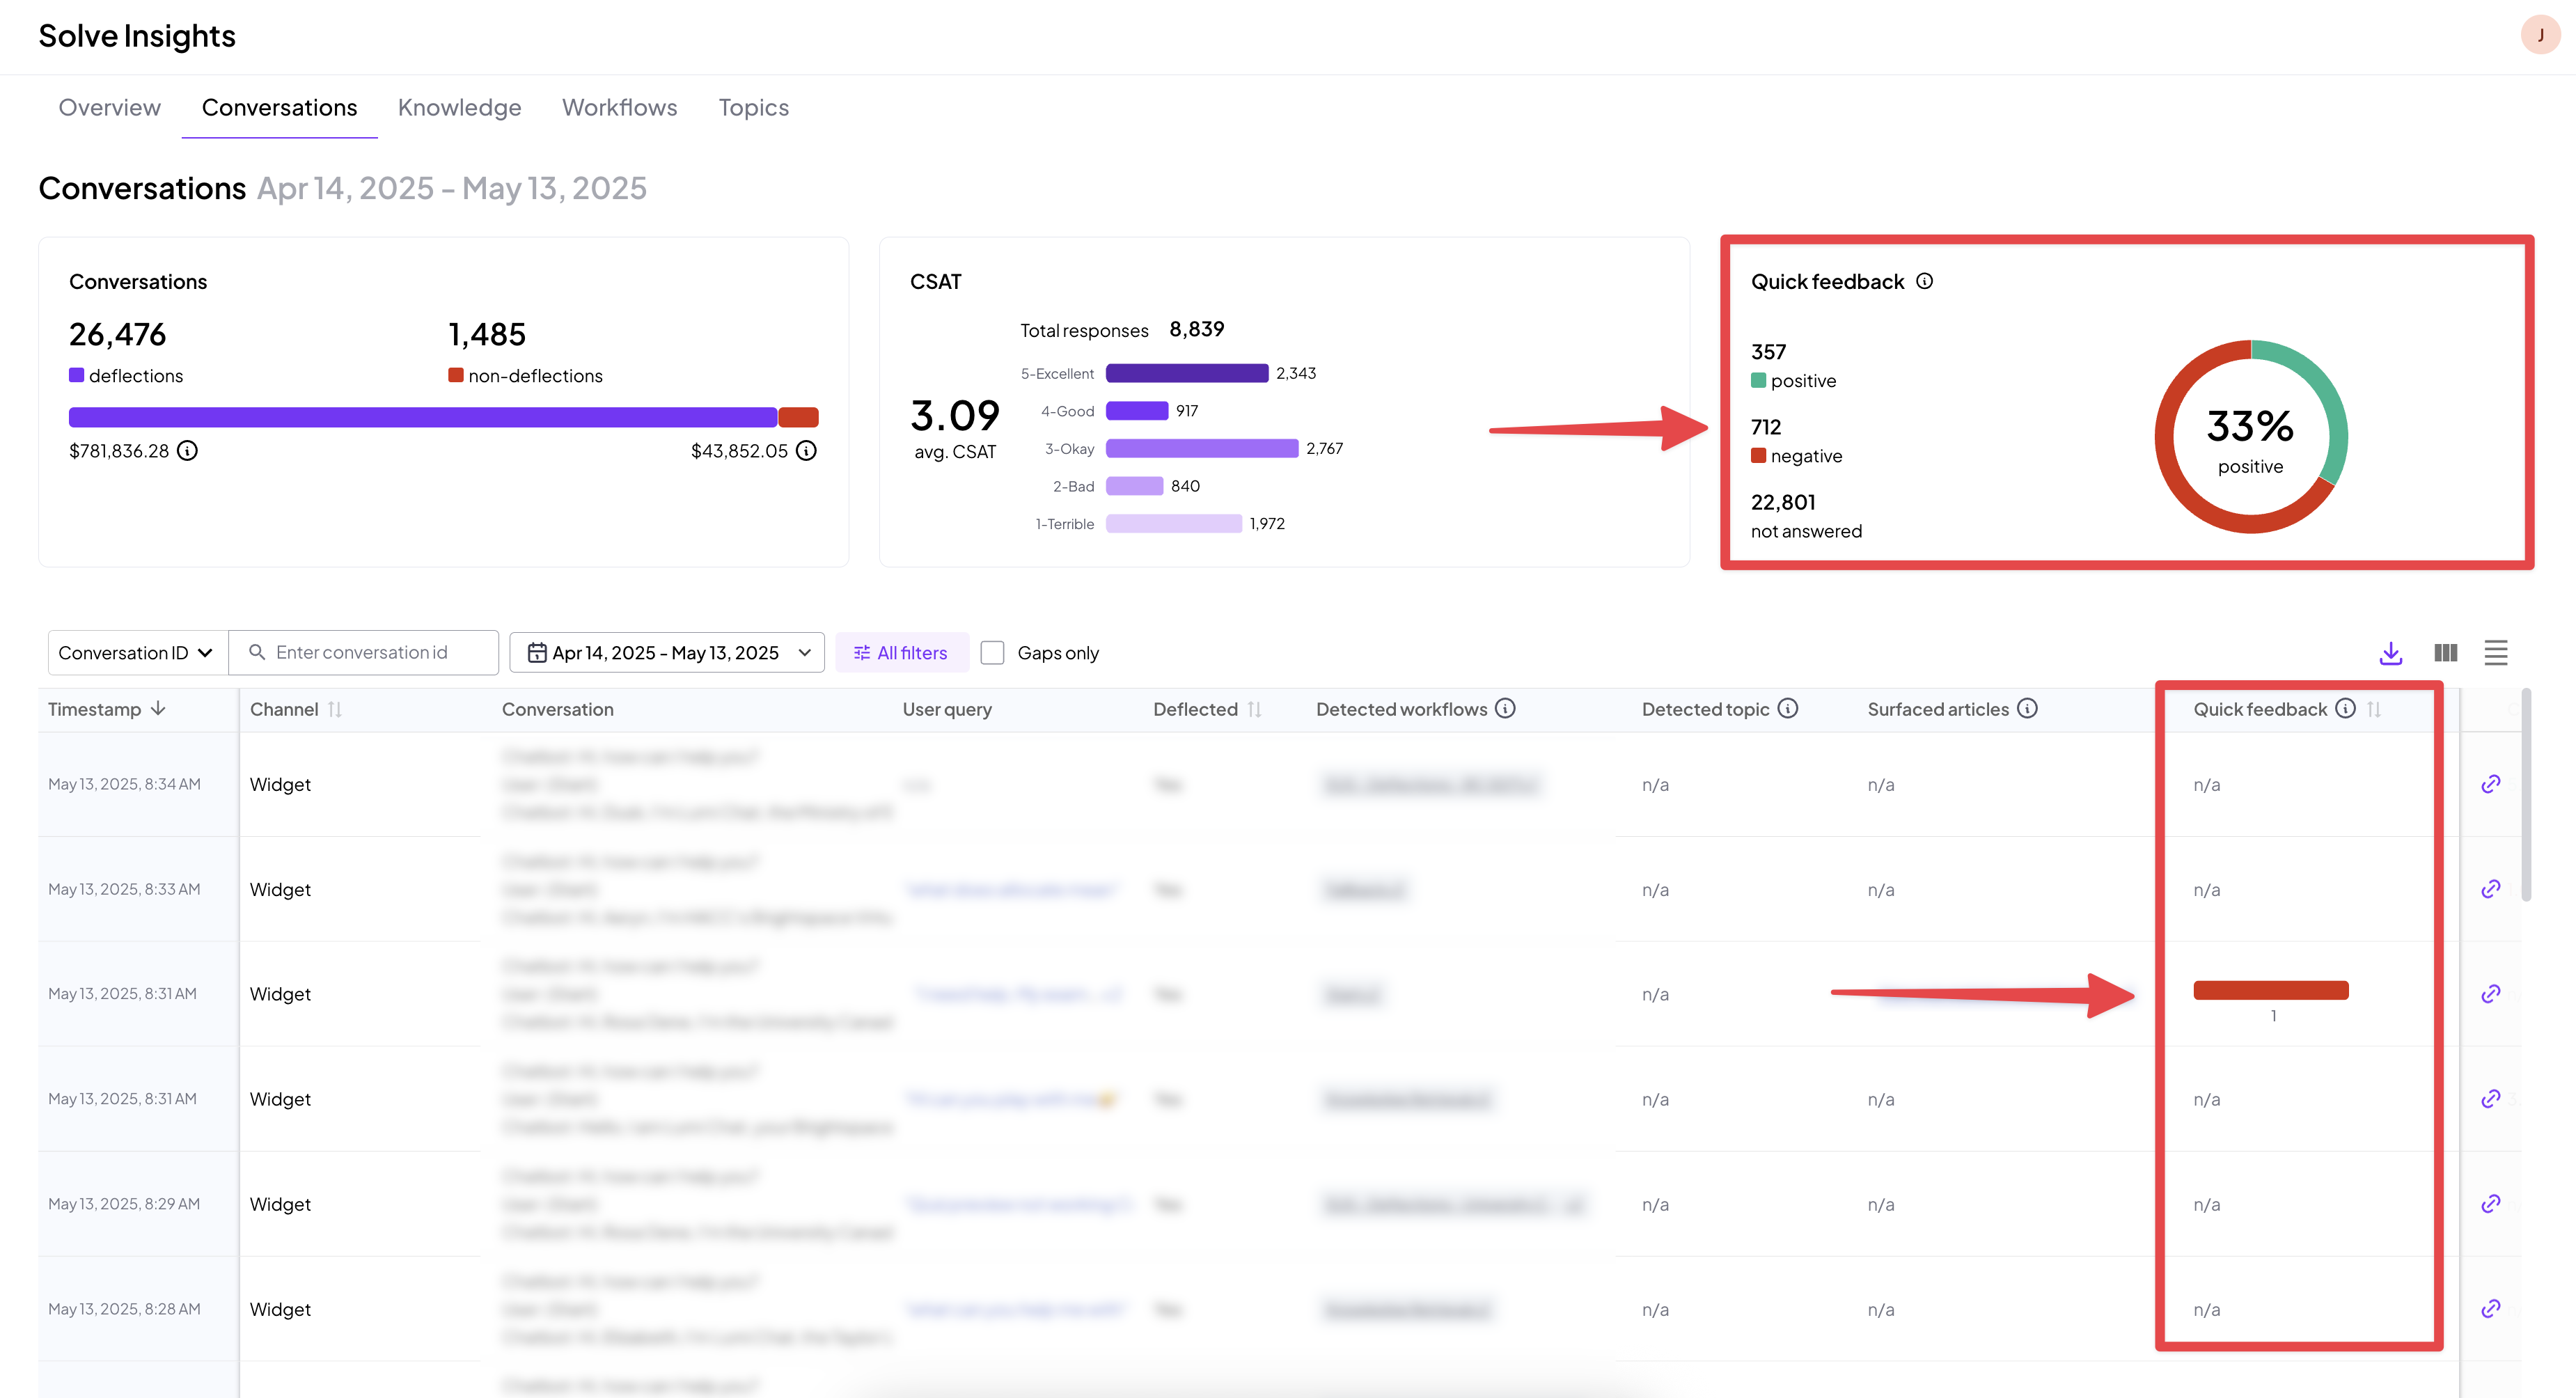The image size is (2576, 1398).
Task: Open the Topics tab
Action: click(753, 108)
